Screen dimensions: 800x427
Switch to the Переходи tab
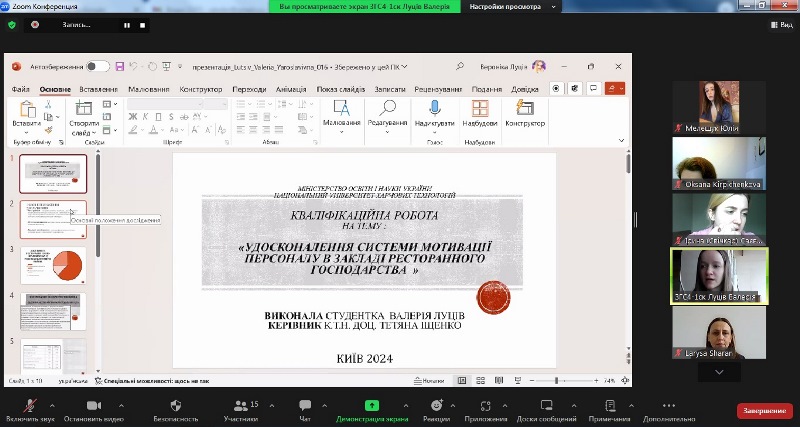[x=249, y=89]
